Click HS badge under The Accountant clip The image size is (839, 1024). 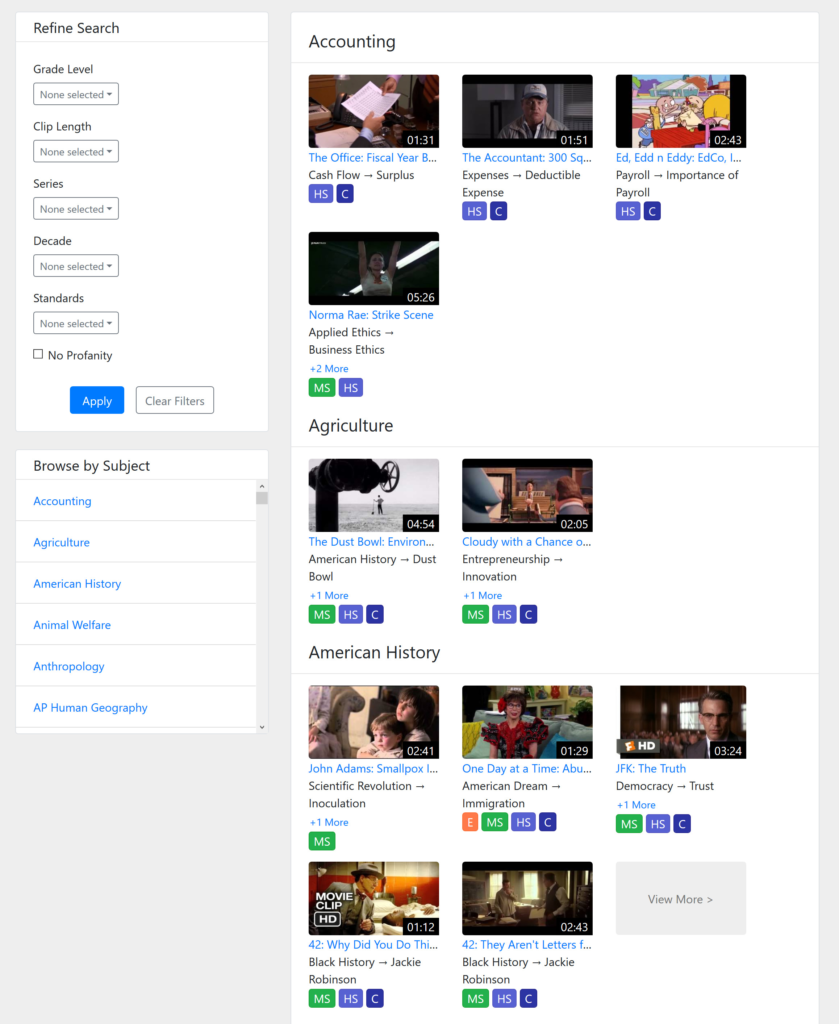(x=474, y=212)
